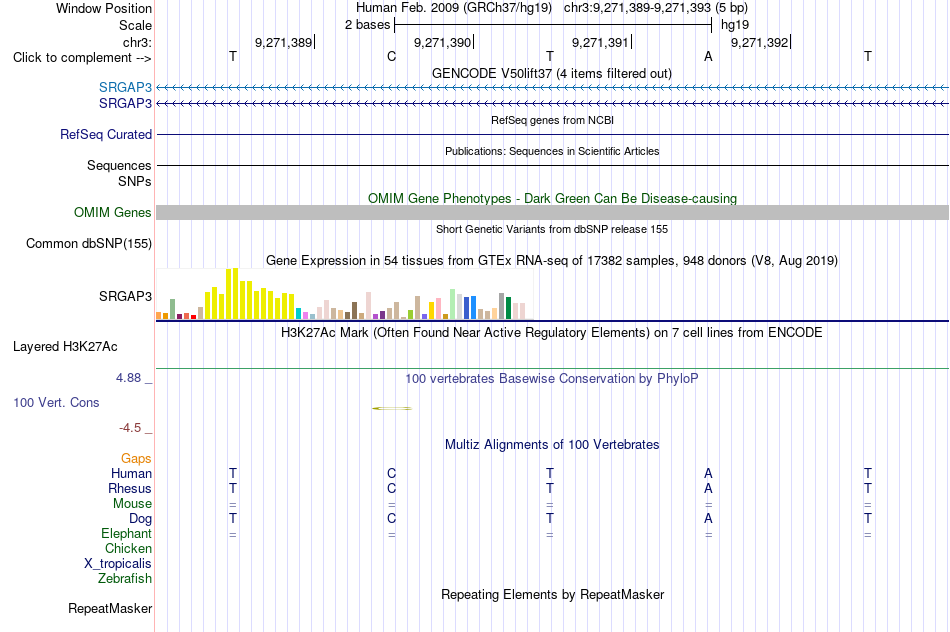This screenshot has width=950, height=632.
Task: Click base A in the complement row
Action: coord(708,57)
